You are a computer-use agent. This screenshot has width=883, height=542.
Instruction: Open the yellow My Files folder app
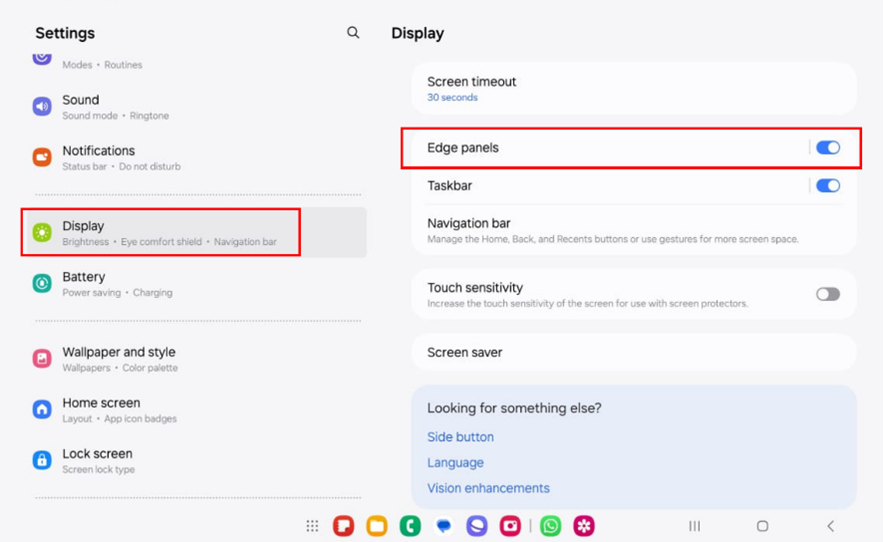tap(377, 526)
